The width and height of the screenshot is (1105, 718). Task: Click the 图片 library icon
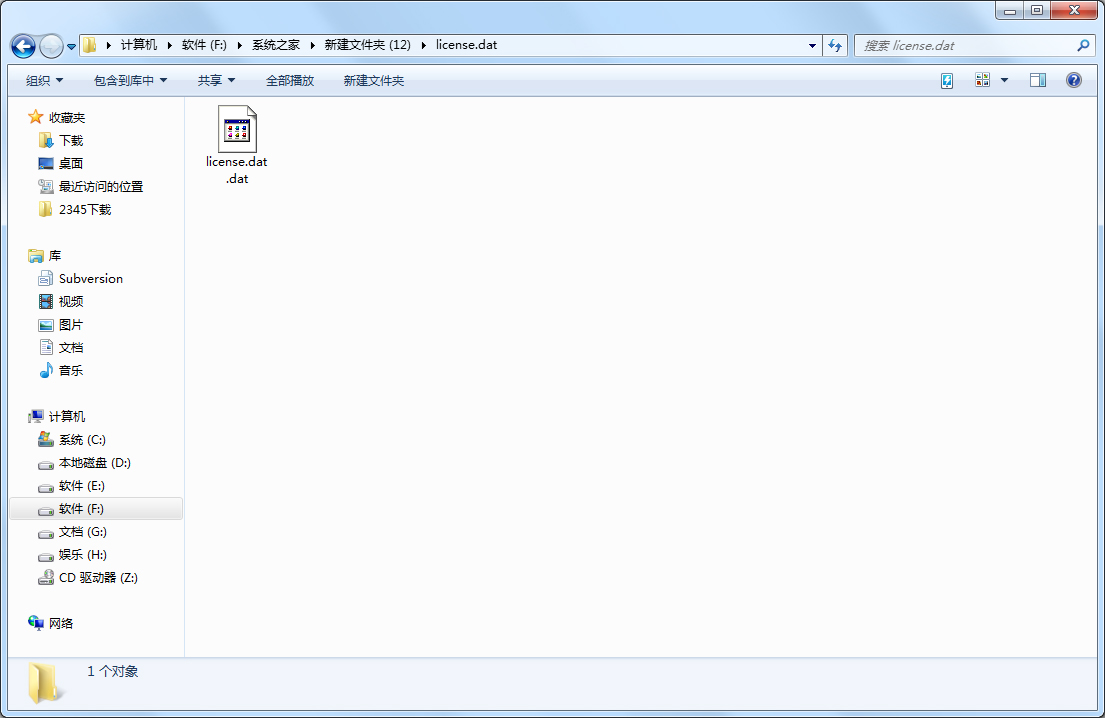coord(46,325)
